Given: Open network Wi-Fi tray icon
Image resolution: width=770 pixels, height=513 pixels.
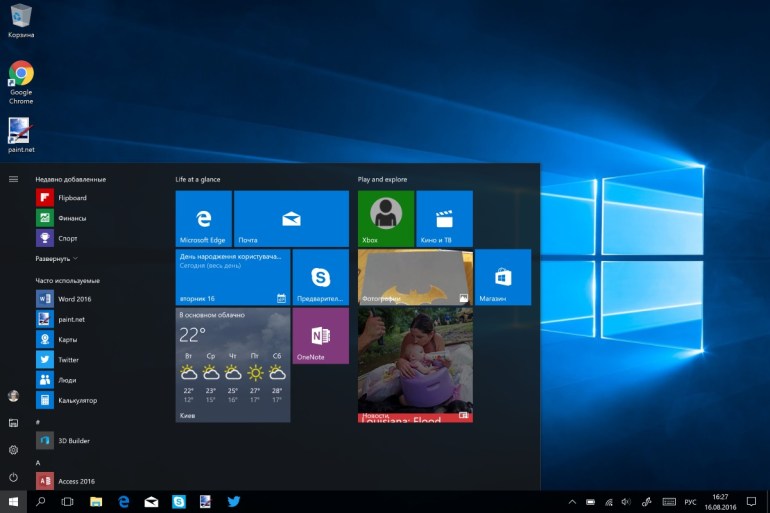Looking at the screenshot, I should click(609, 502).
